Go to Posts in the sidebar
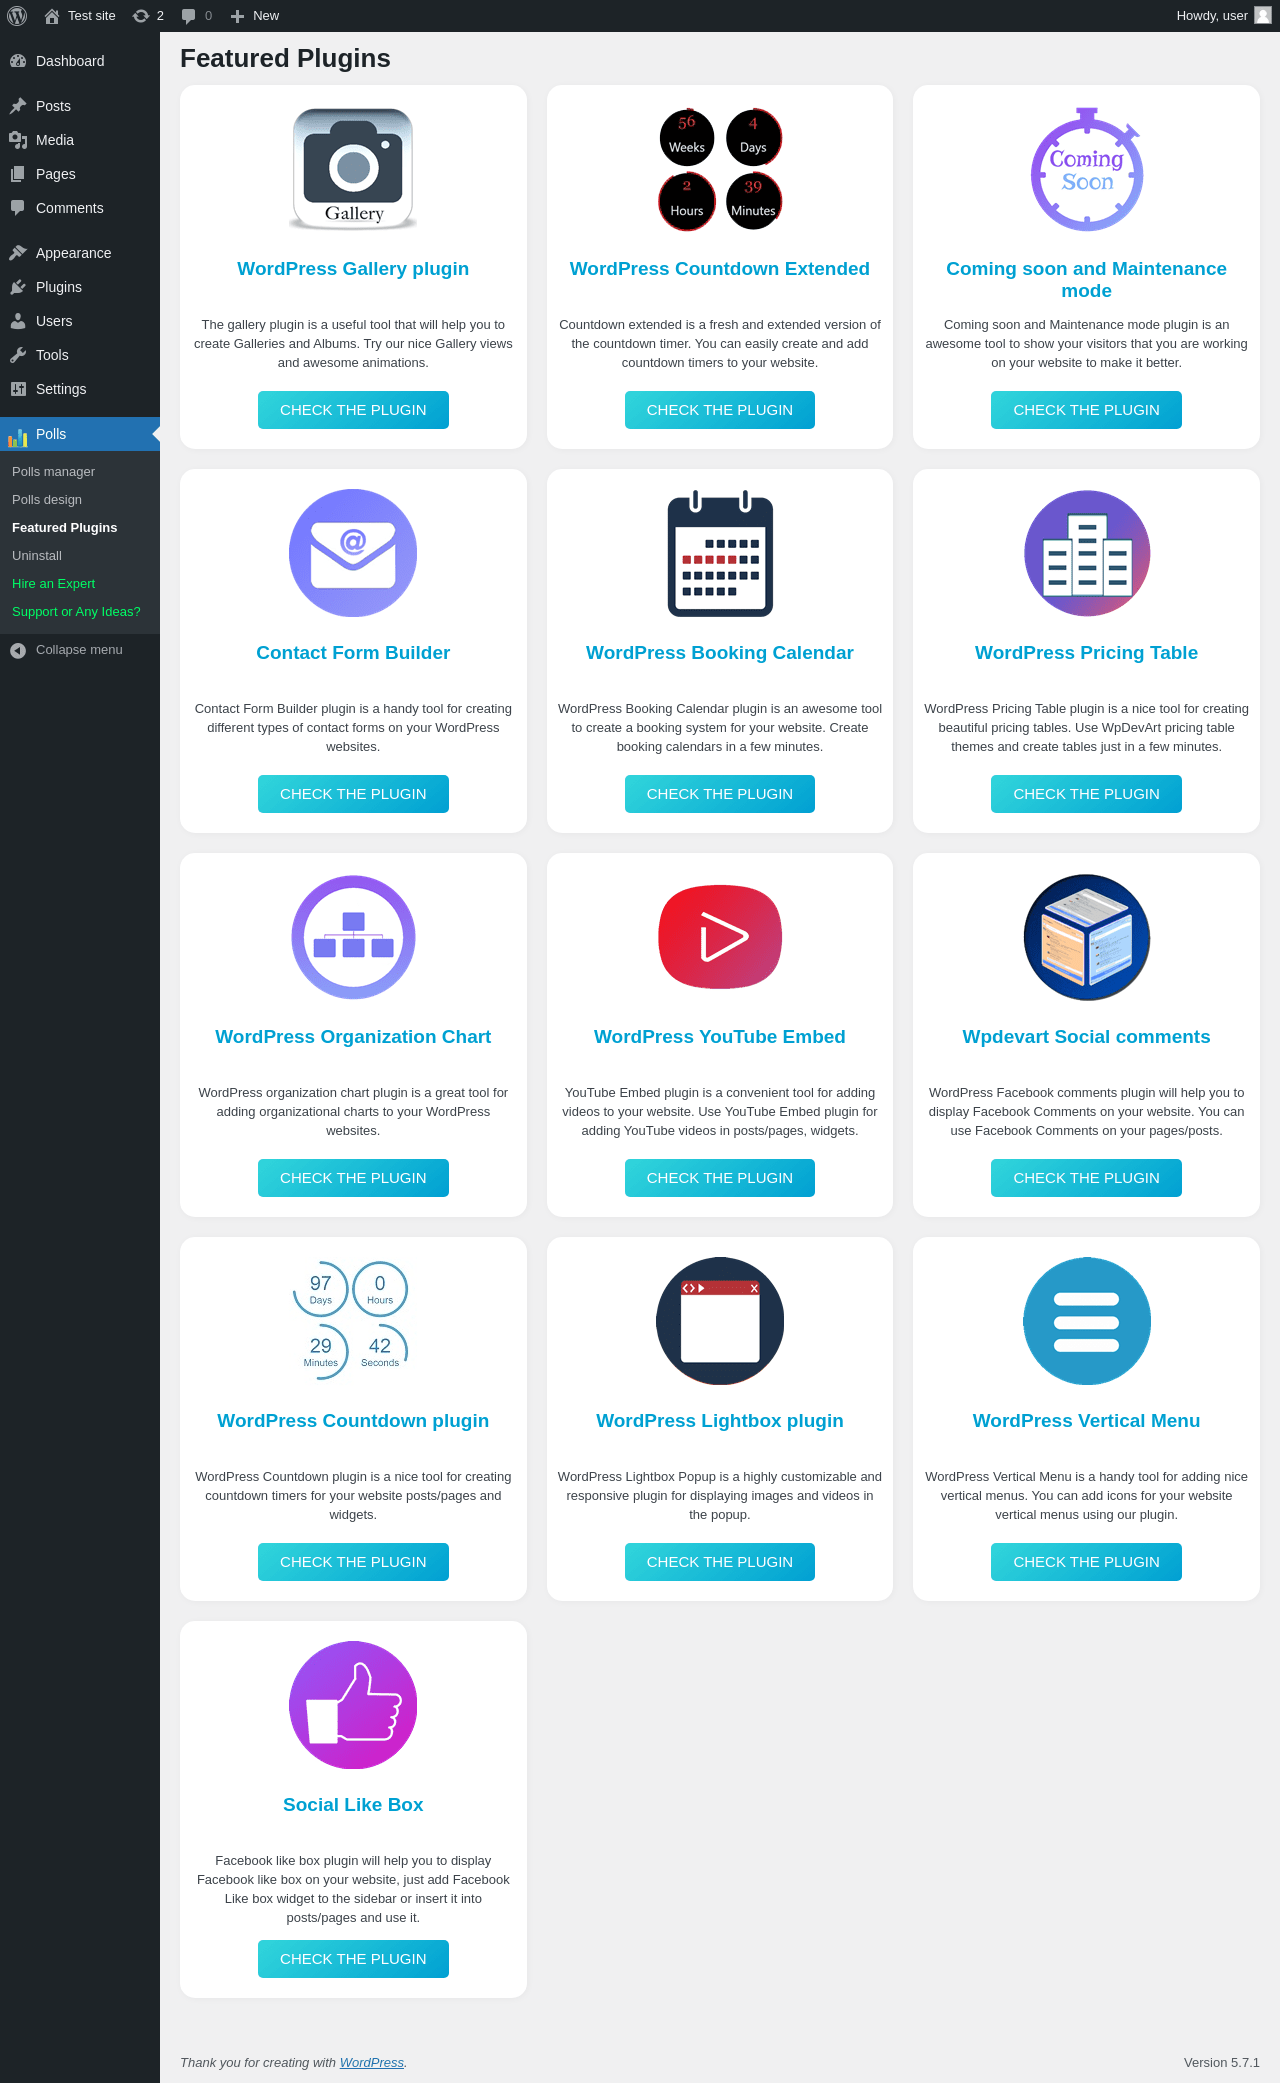Image resolution: width=1280 pixels, height=2083 pixels. tap(53, 106)
